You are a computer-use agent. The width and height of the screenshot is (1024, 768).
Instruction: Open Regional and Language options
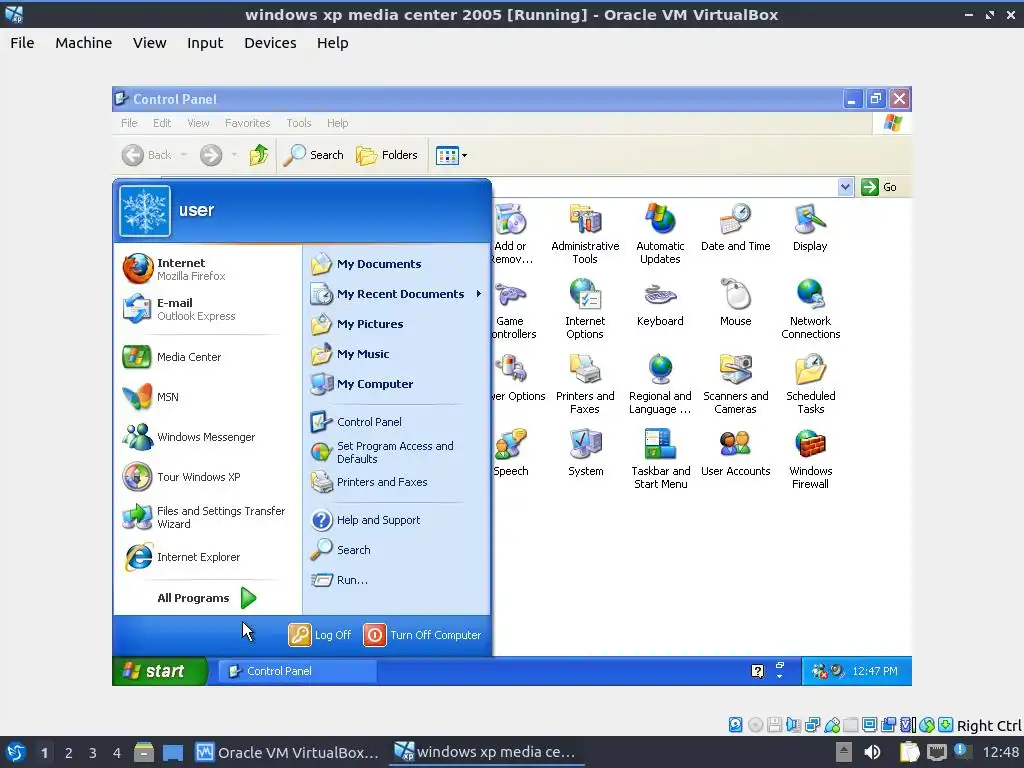tap(660, 384)
